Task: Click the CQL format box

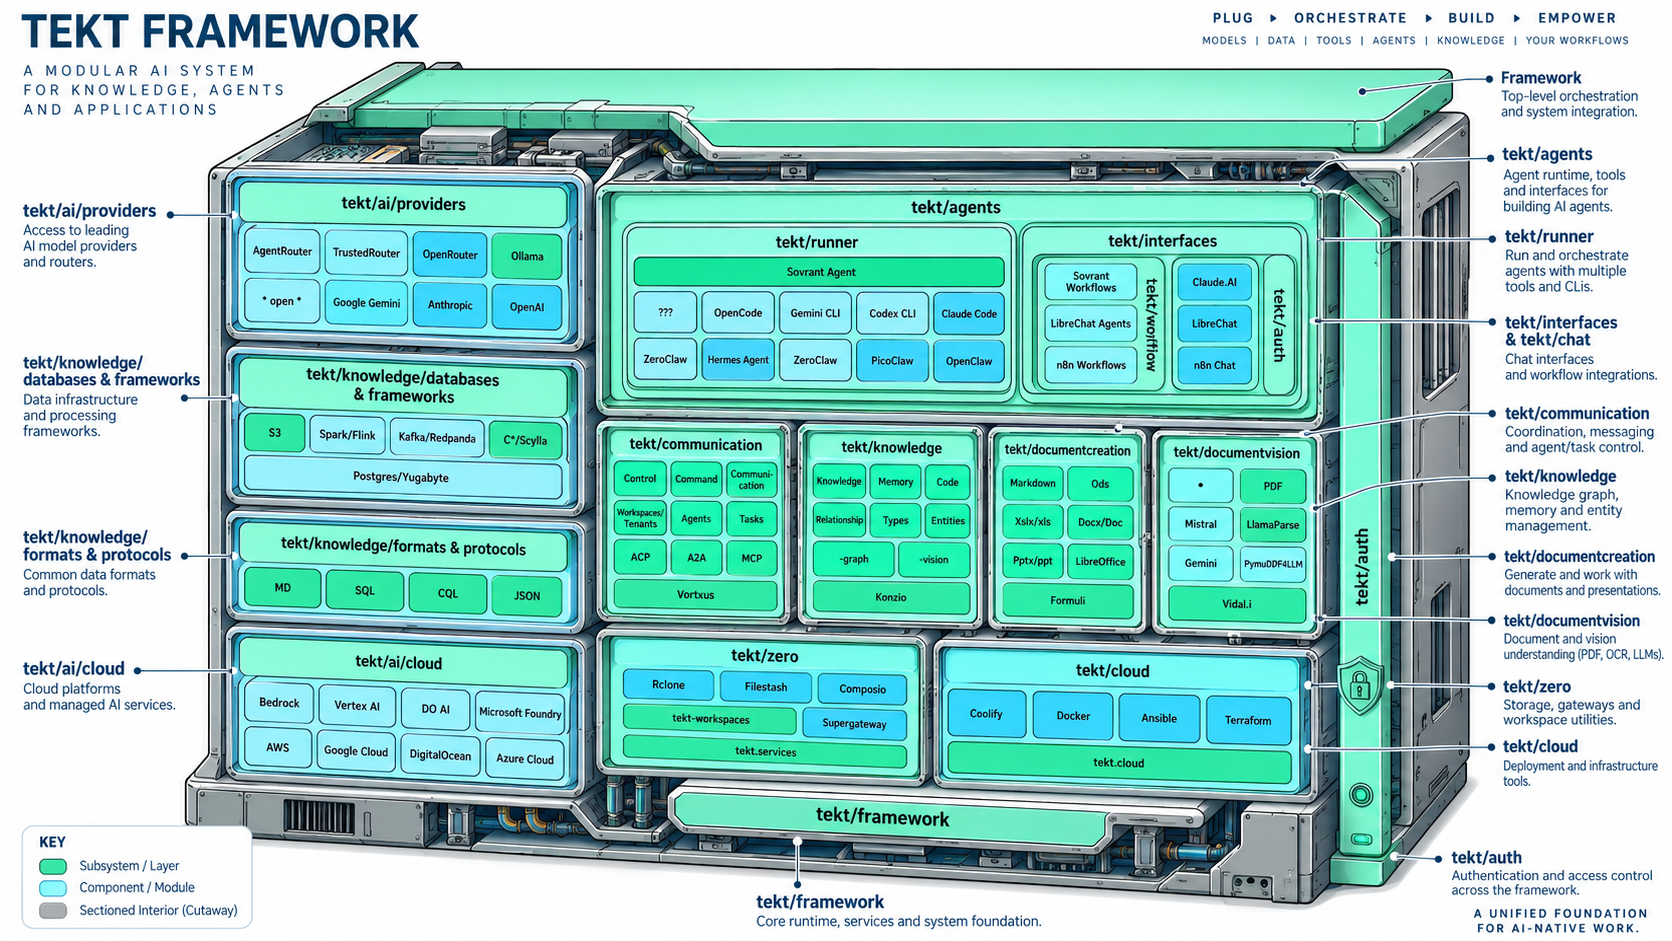Action: pos(447,593)
